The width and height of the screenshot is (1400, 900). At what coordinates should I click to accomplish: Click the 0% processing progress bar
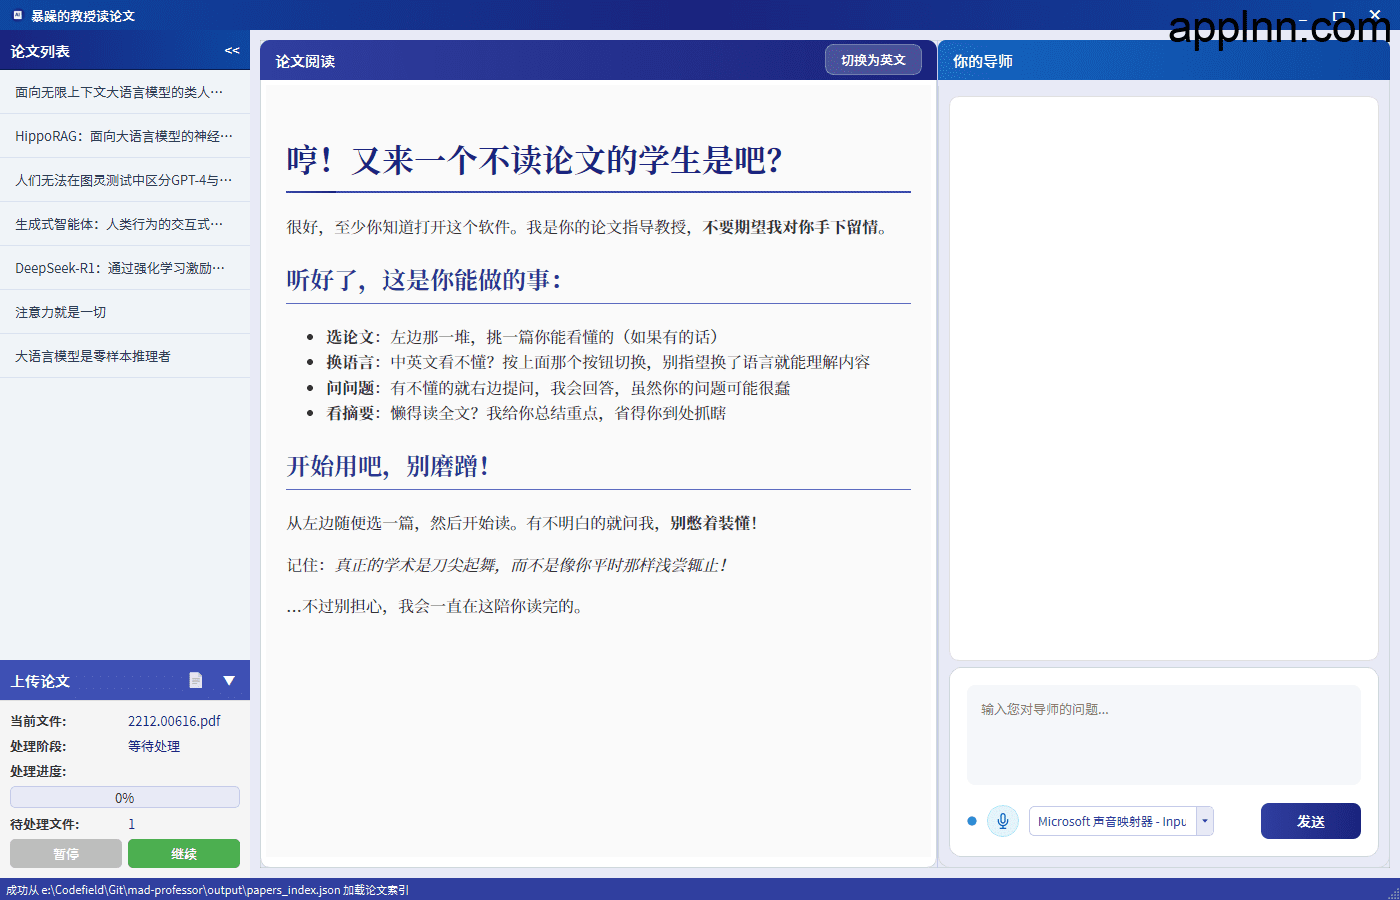coord(125,797)
